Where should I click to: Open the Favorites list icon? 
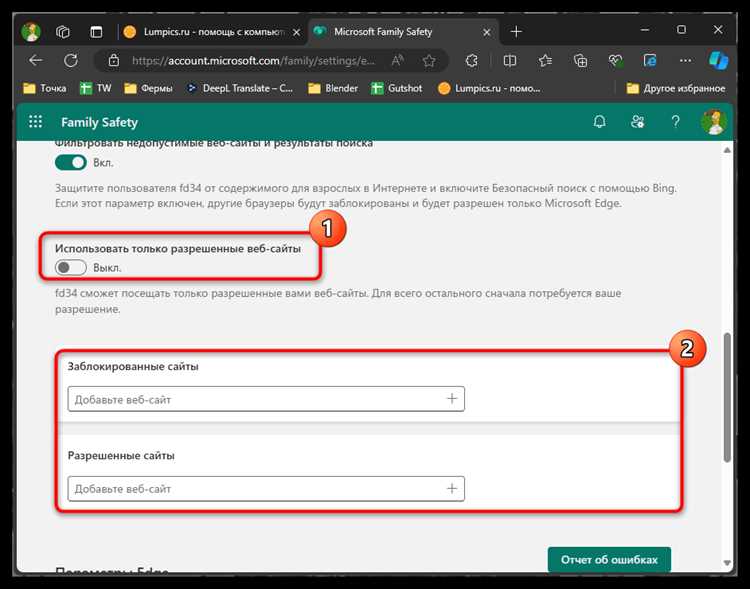click(x=545, y=60)
